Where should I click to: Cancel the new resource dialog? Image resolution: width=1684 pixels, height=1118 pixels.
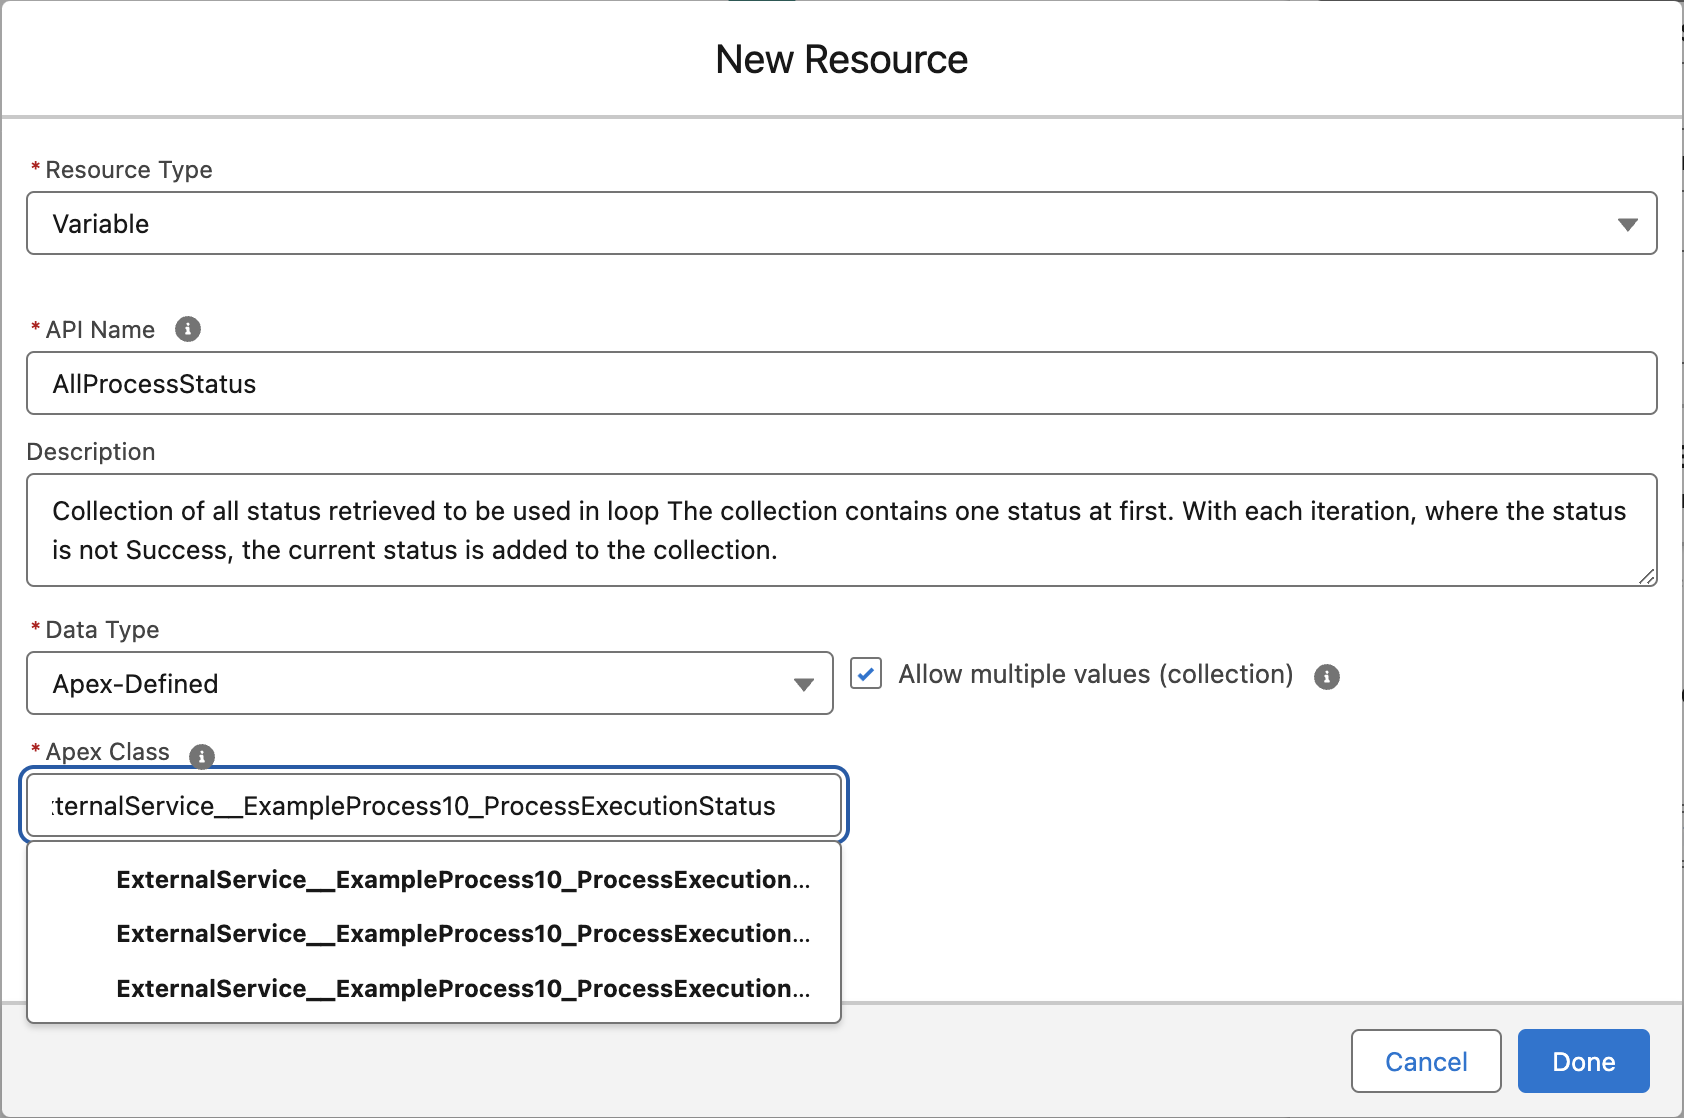click(1426, 1061)
